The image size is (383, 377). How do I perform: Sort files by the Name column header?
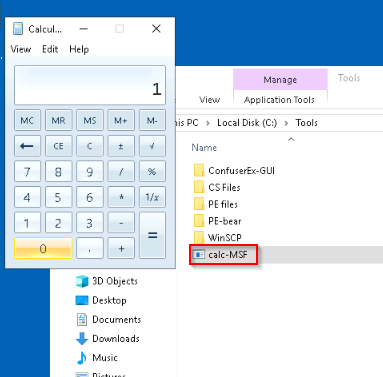coord(204,148)
